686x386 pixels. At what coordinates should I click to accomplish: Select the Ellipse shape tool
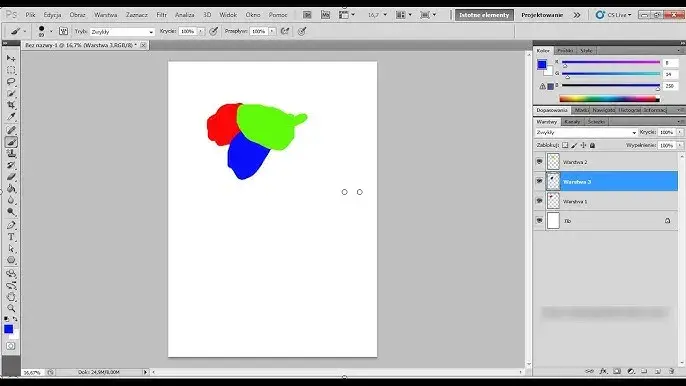pos(11,260)
